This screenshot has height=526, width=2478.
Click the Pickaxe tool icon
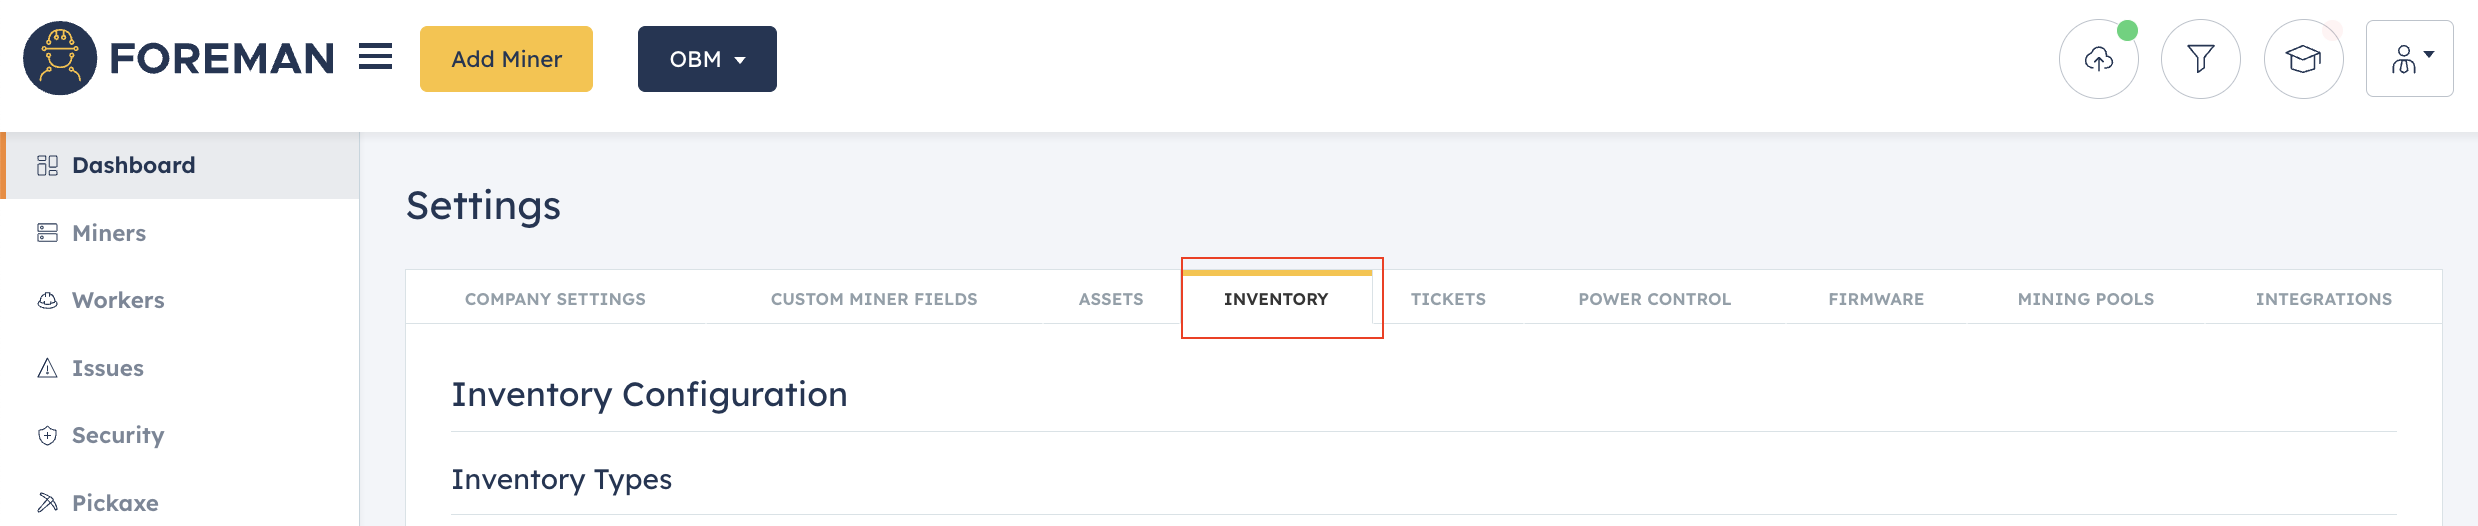point(47,502)
